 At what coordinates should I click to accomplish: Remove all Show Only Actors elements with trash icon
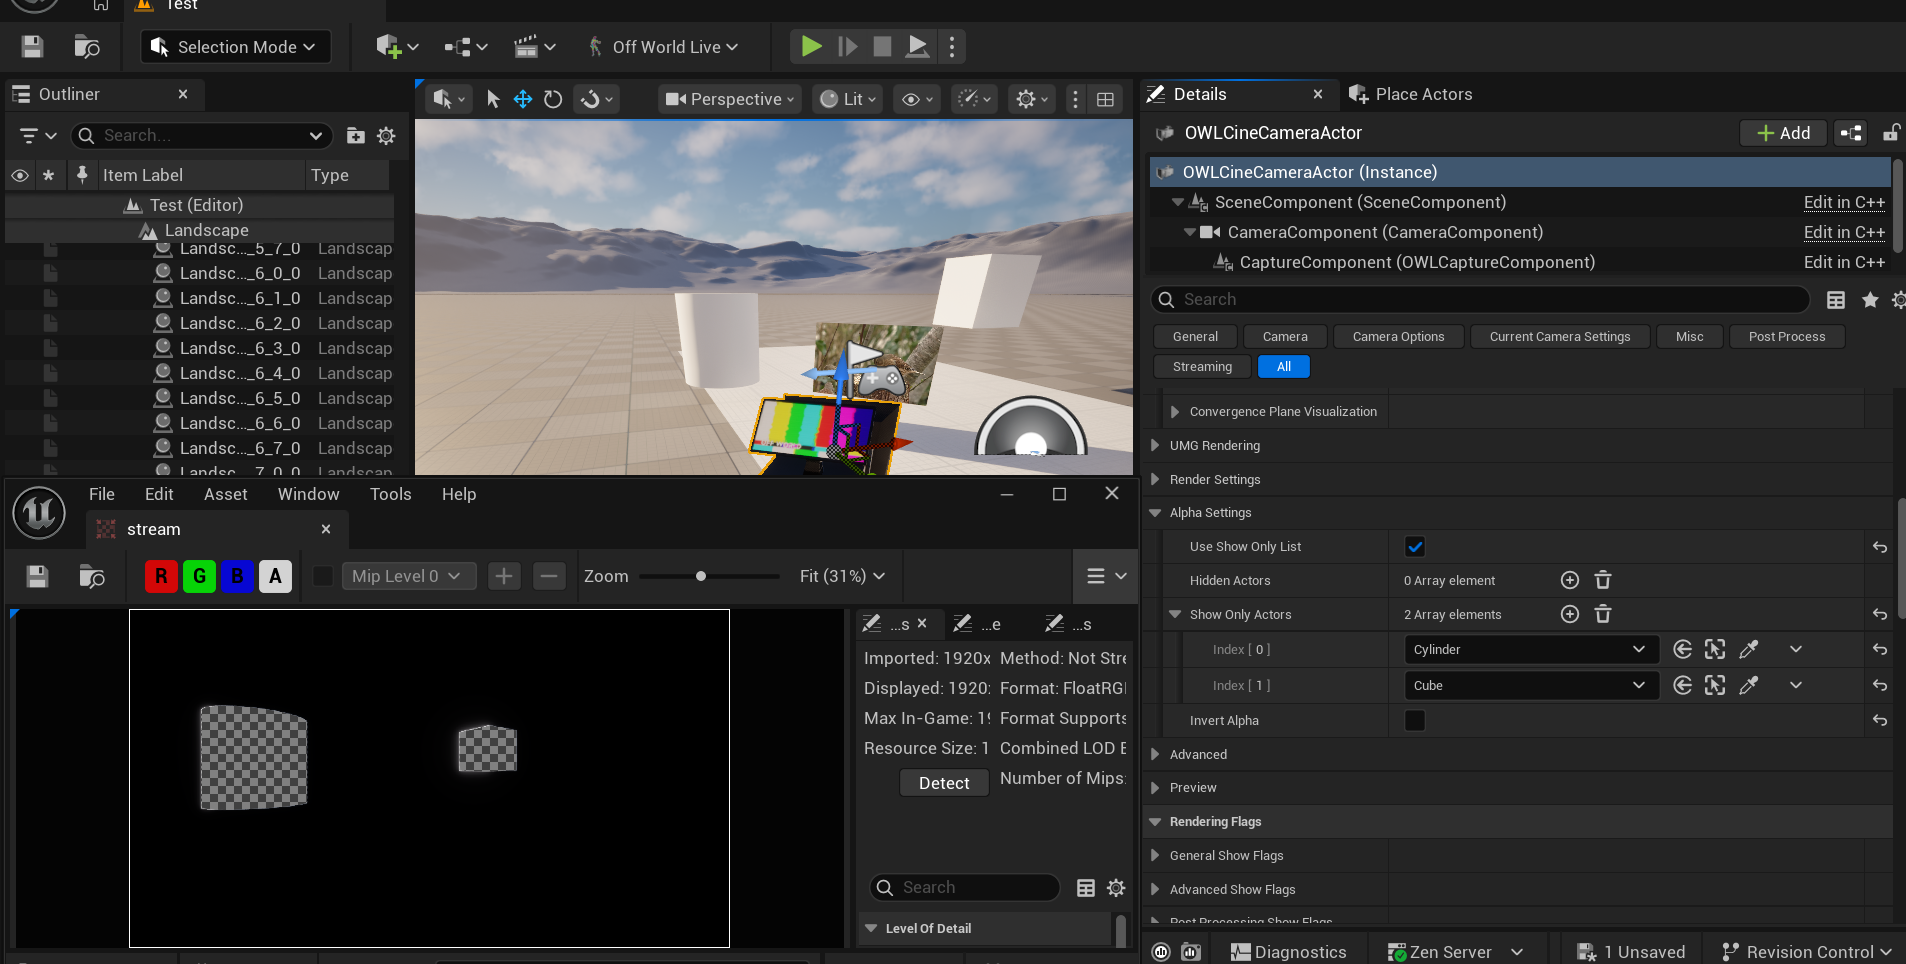pos(1603,614)
